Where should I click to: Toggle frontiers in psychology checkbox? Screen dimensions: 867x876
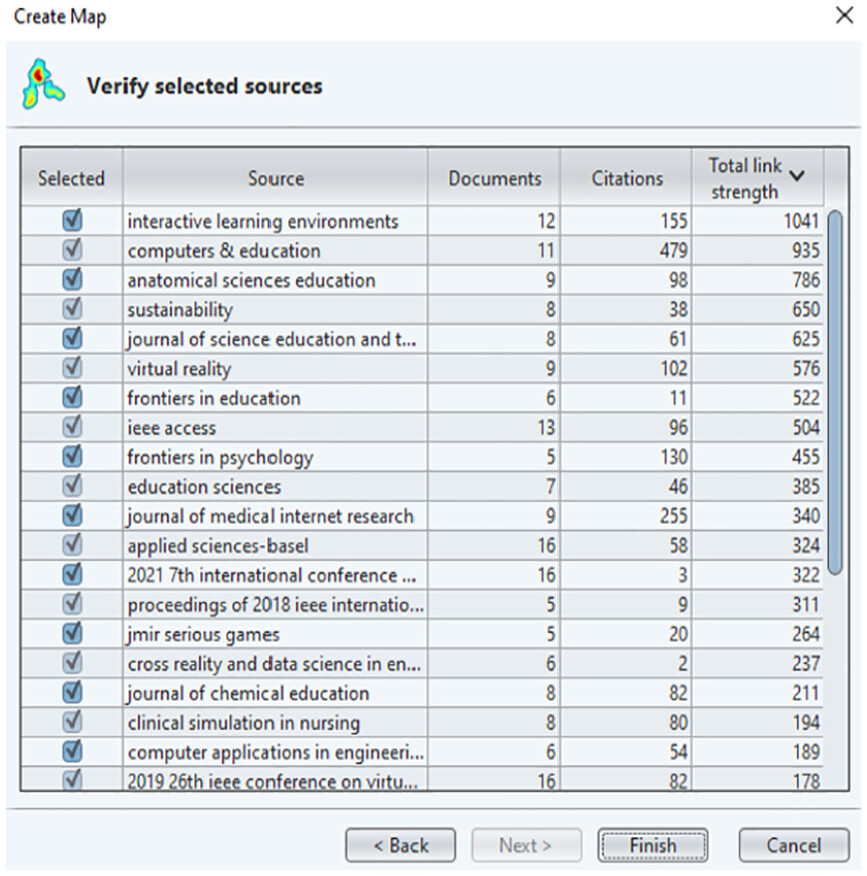point(72,457)
